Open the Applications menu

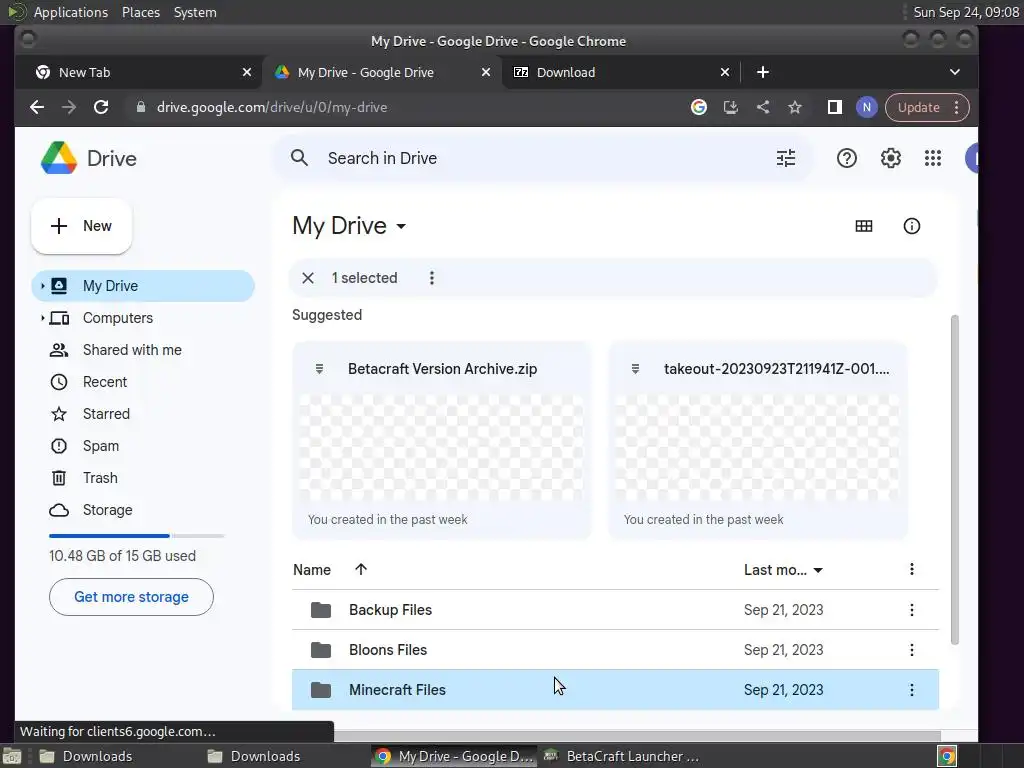71,12
